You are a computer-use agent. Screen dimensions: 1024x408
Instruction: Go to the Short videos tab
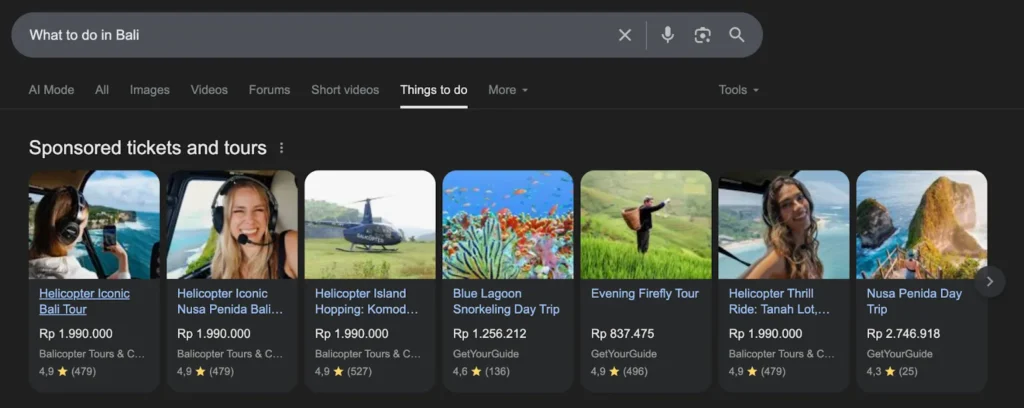345,90
